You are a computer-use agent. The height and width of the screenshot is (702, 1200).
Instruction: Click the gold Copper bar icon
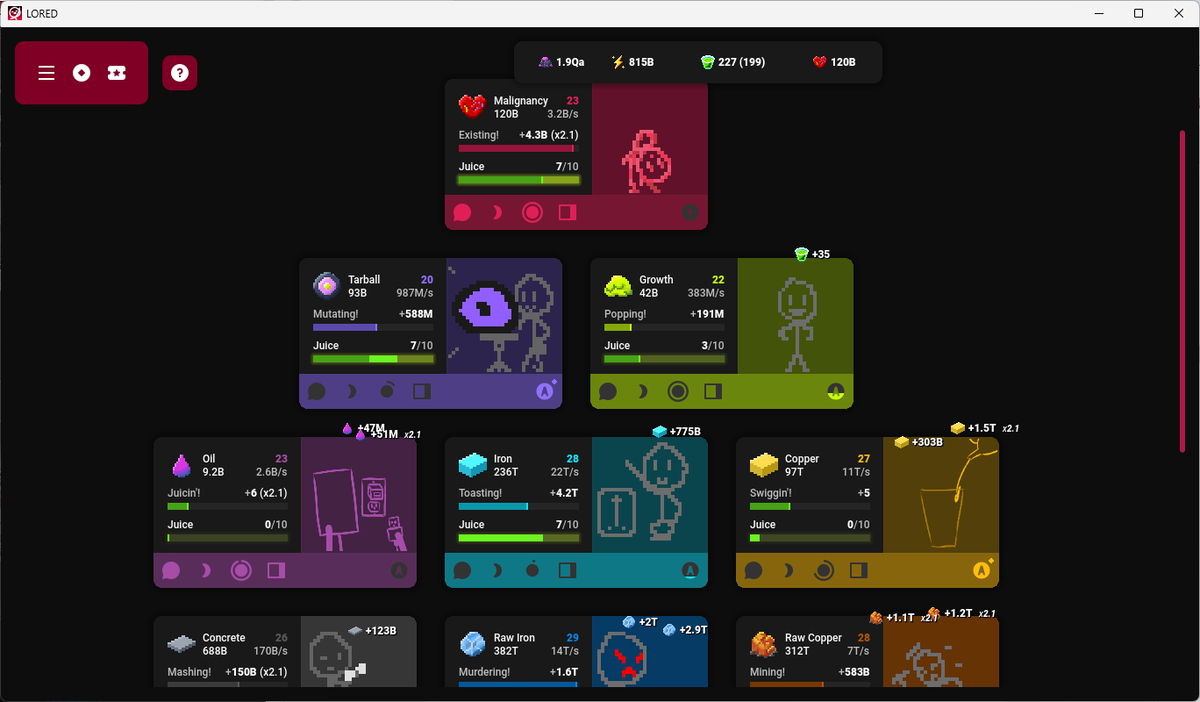coord(763,465)
